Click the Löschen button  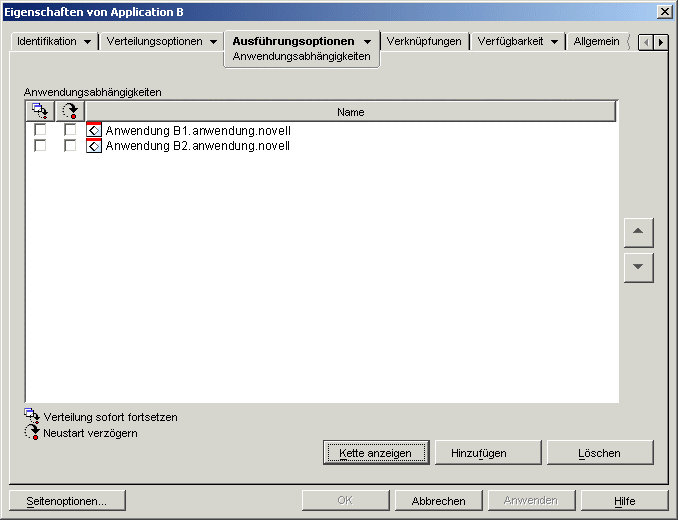click(x=600, y=453)
